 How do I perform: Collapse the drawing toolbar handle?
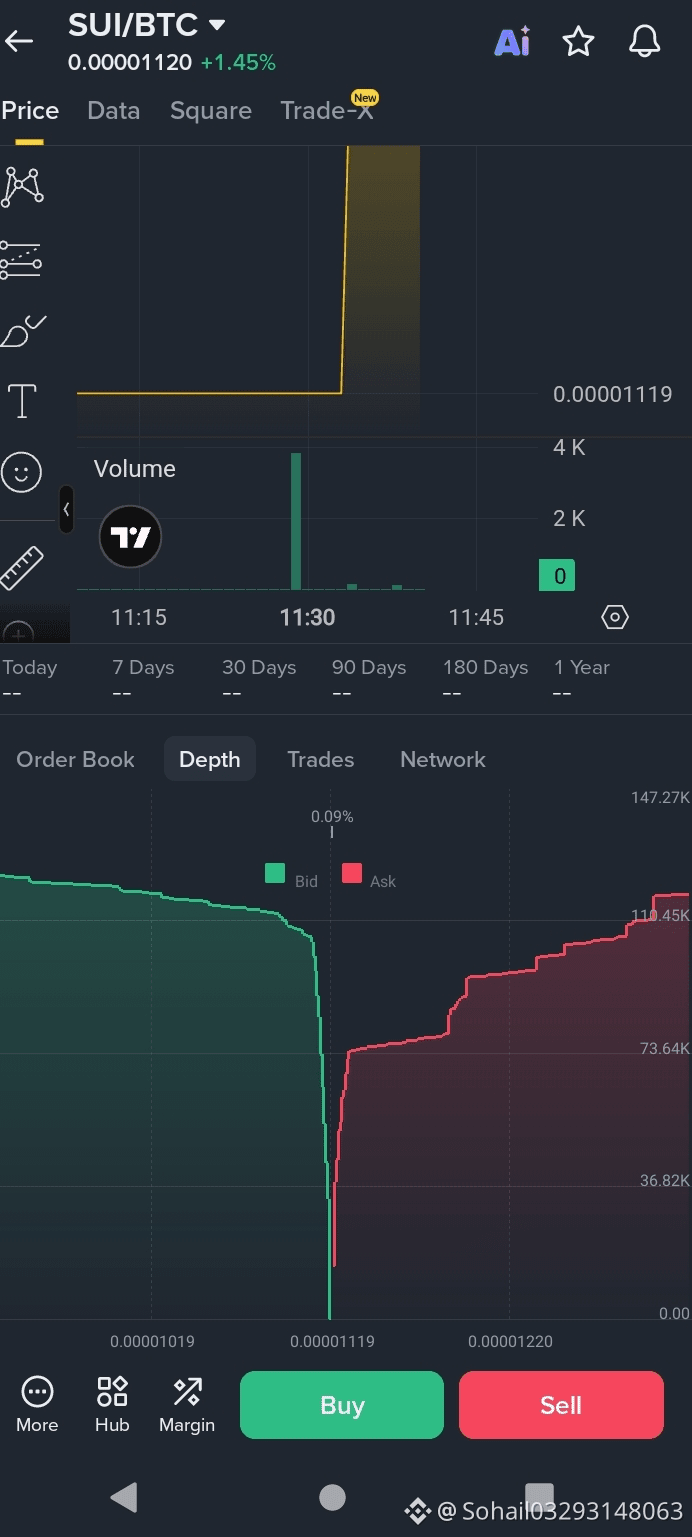[x=66, y=509]
